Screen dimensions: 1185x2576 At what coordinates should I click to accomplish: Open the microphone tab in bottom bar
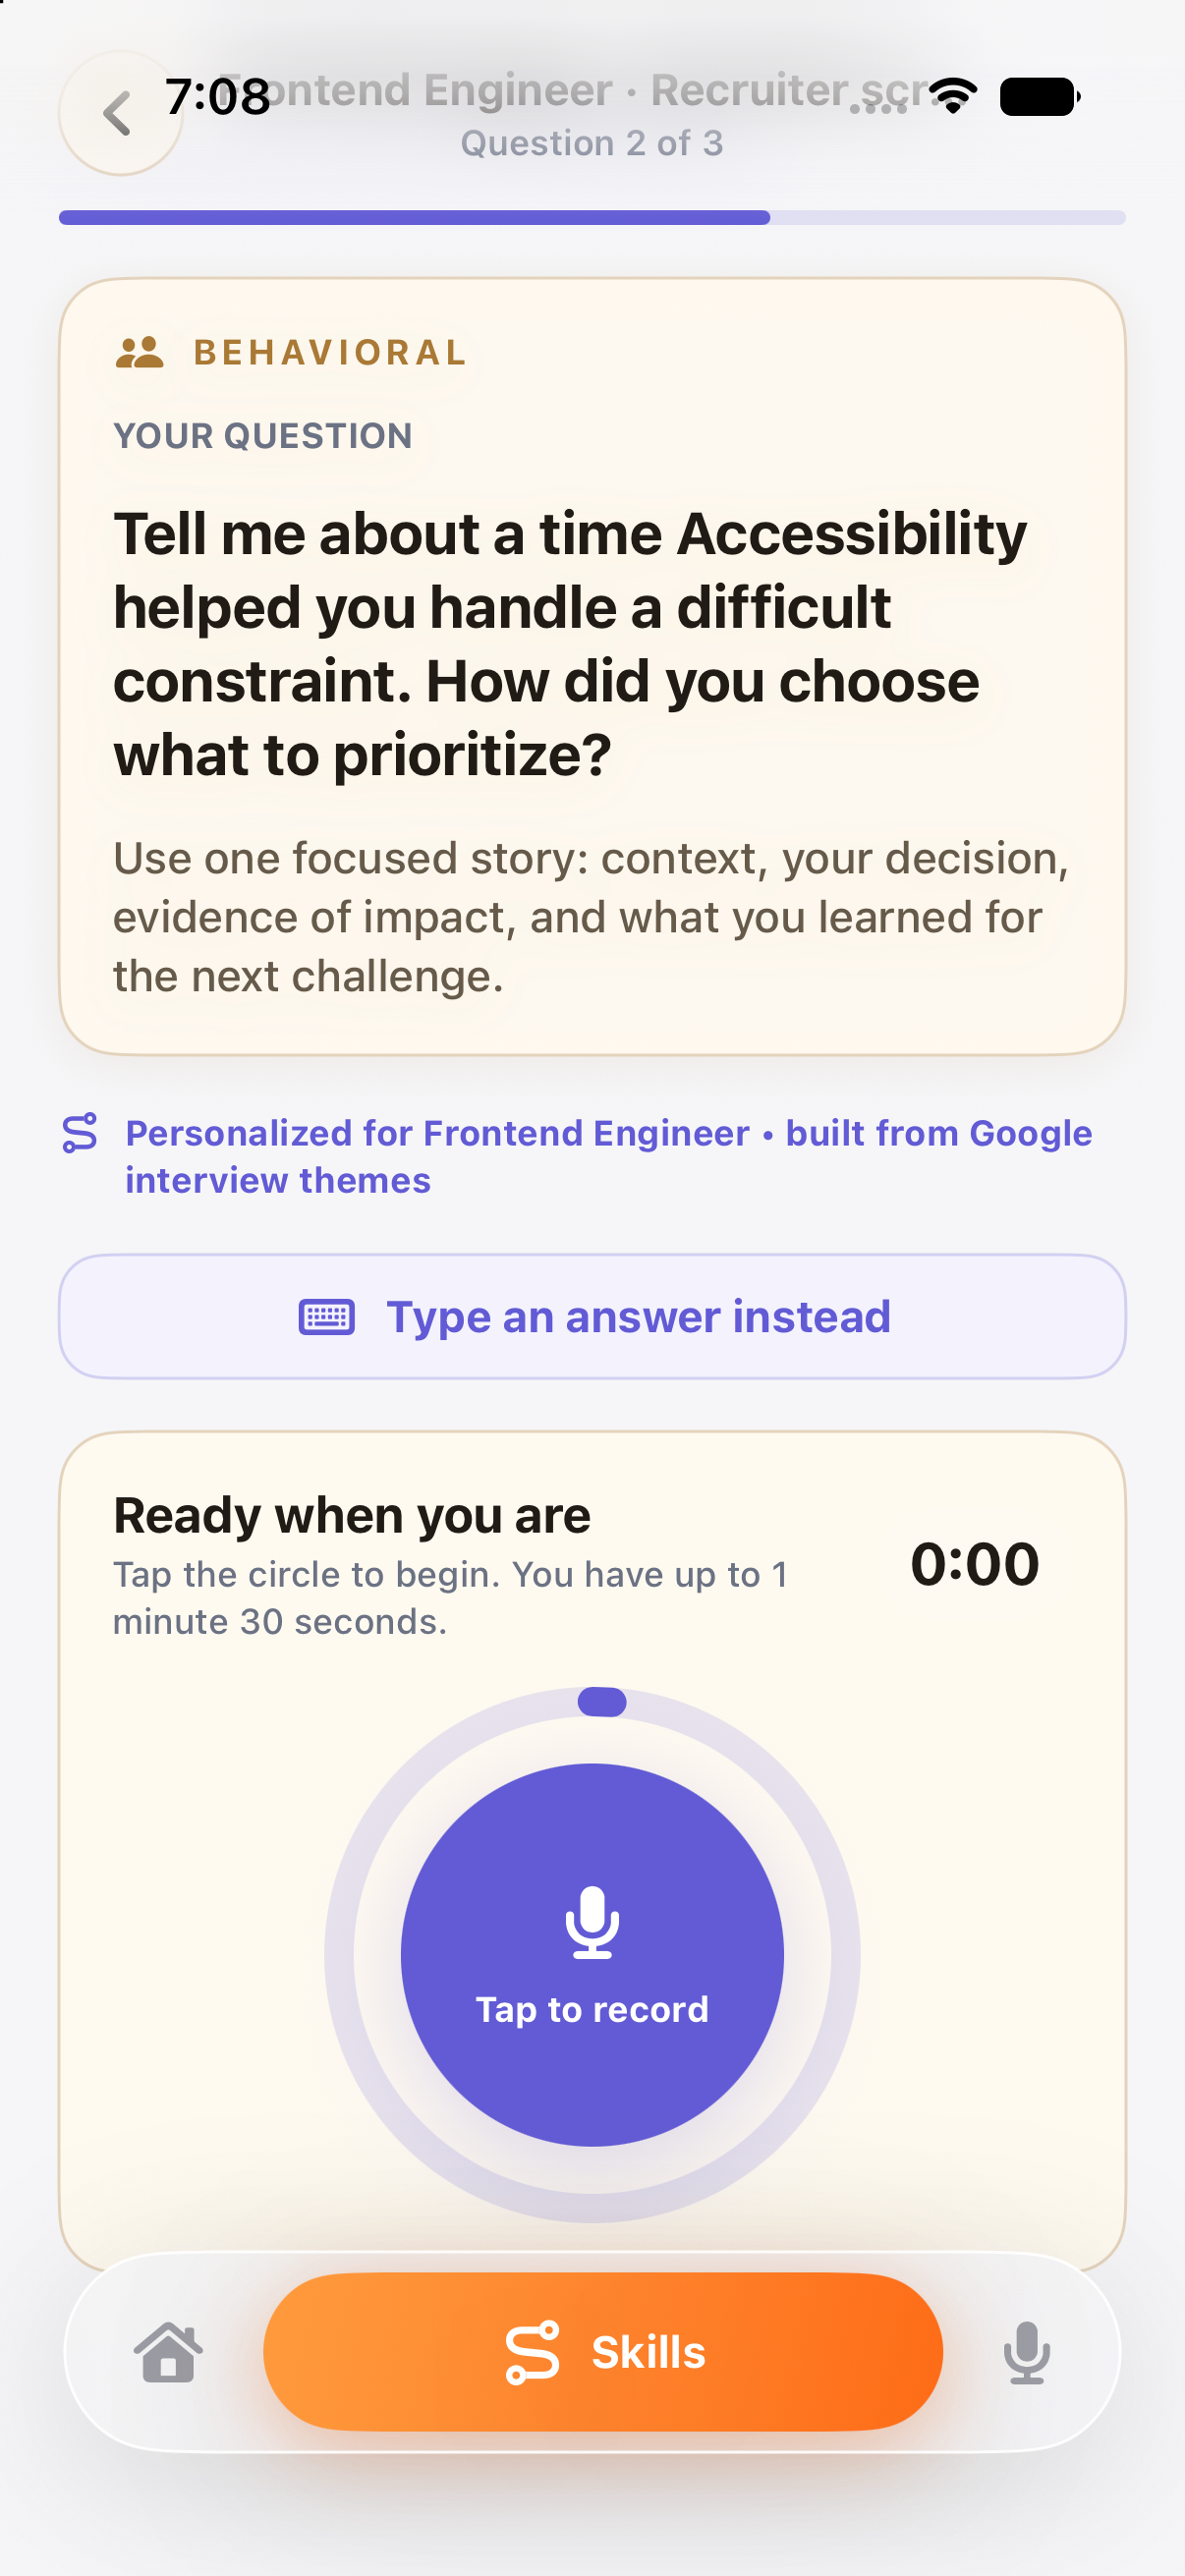click(x=1026, y=2352)
